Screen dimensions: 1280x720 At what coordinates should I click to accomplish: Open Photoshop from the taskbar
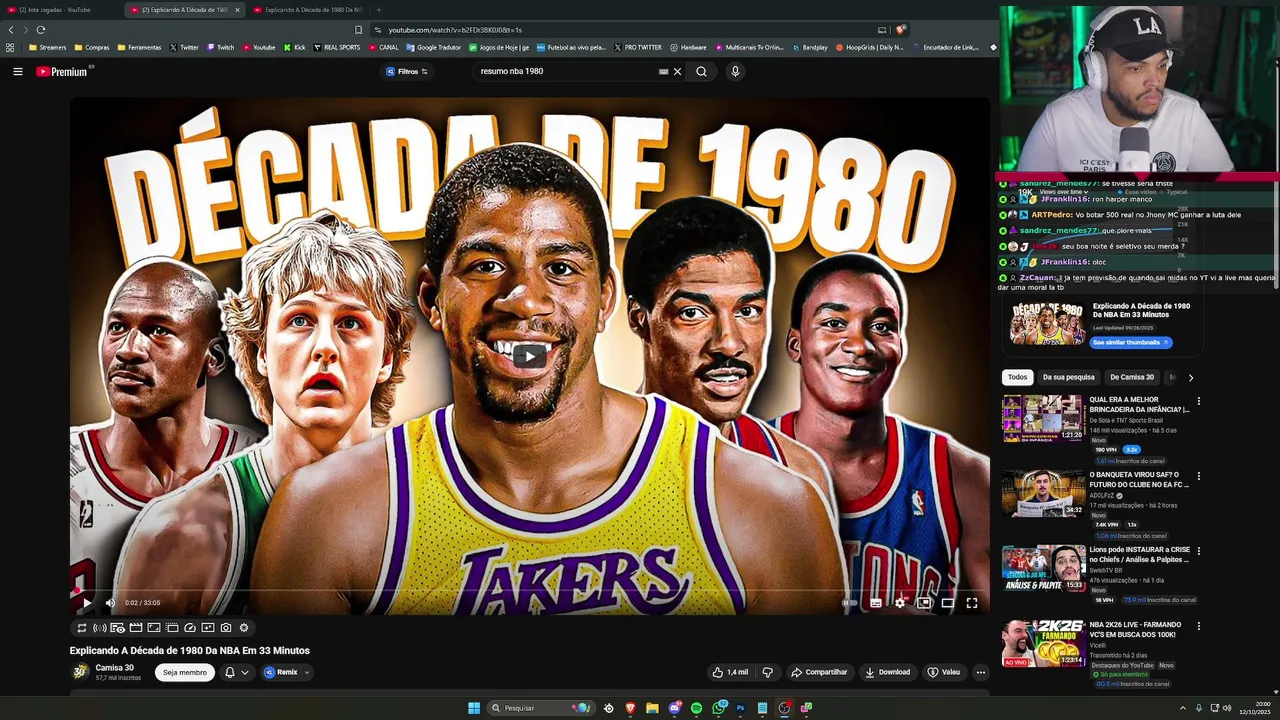741,708
